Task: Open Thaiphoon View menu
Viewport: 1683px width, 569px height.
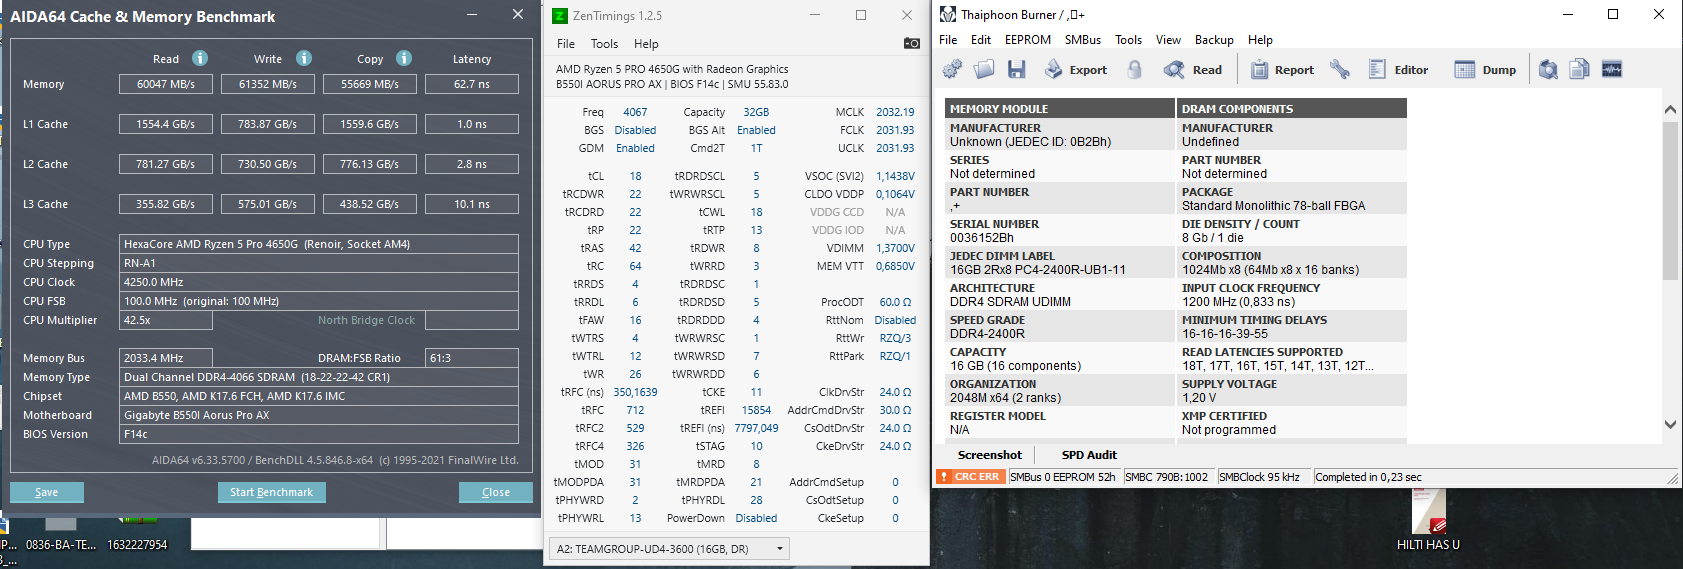Action: click(1168, 40)
